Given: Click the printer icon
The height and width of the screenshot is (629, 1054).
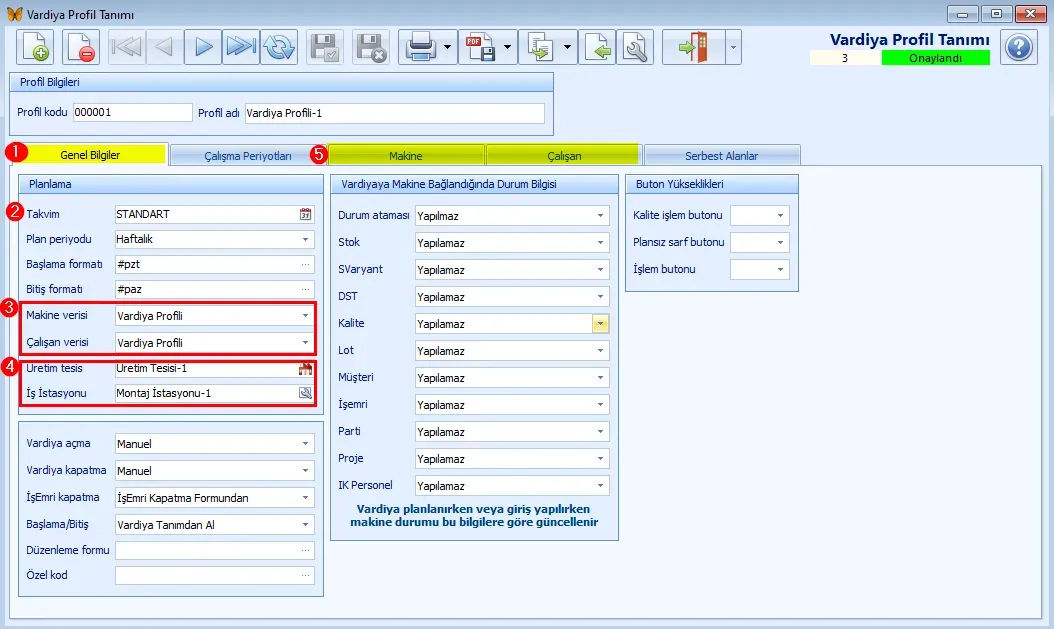Looking at the screenshot, I should (x=421, y=47).
